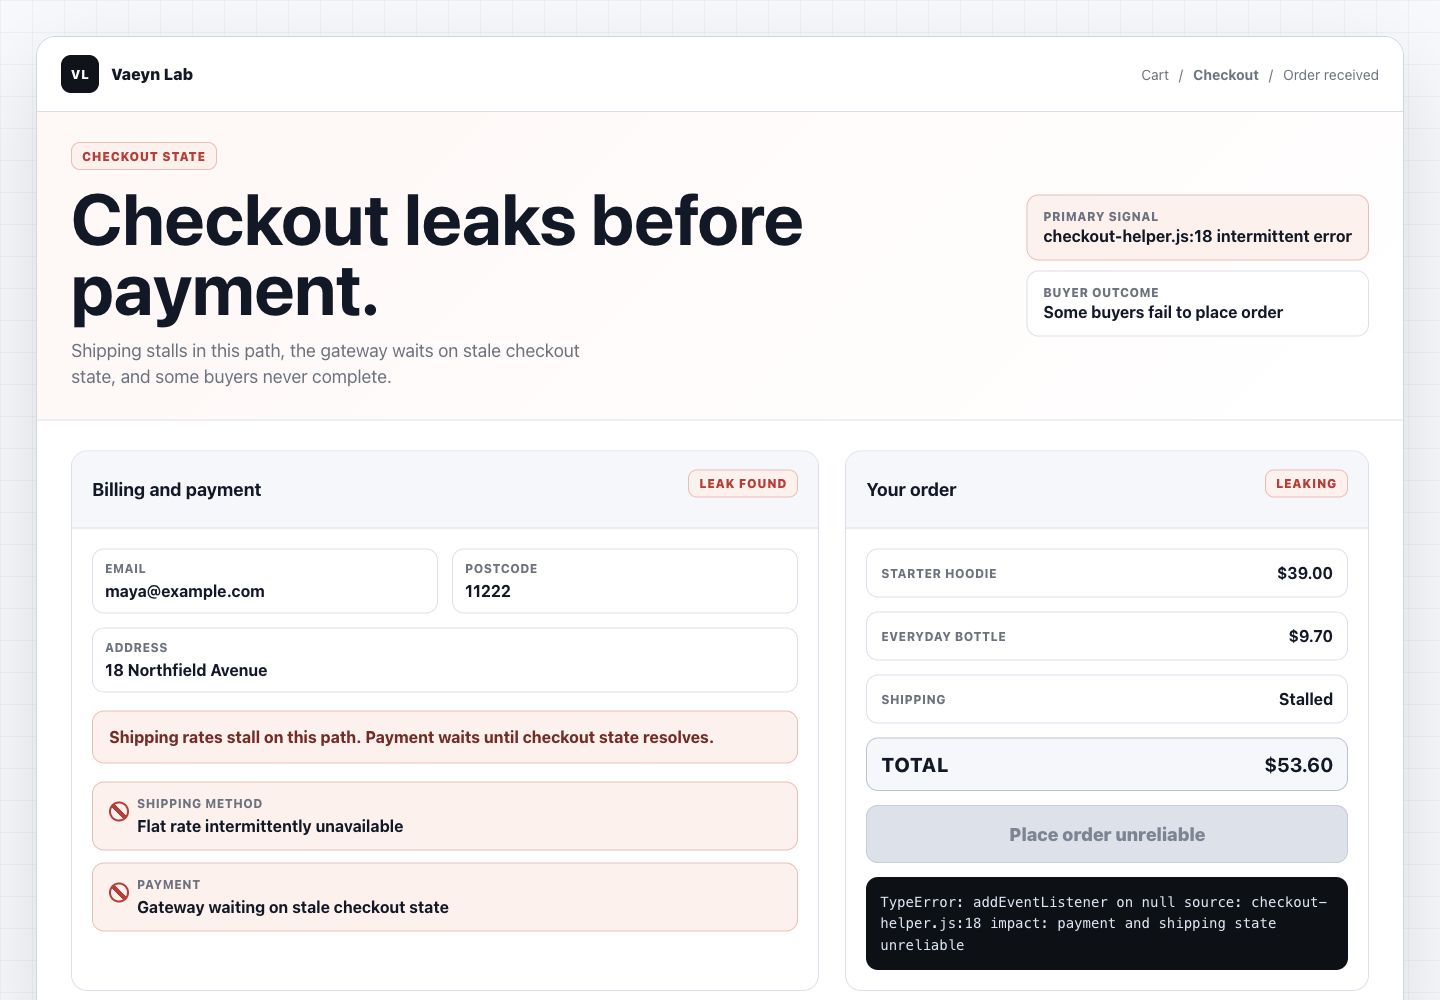Open the Cart breadcrumb link
1440x1000 pixels.
[x=1155, y=75]
